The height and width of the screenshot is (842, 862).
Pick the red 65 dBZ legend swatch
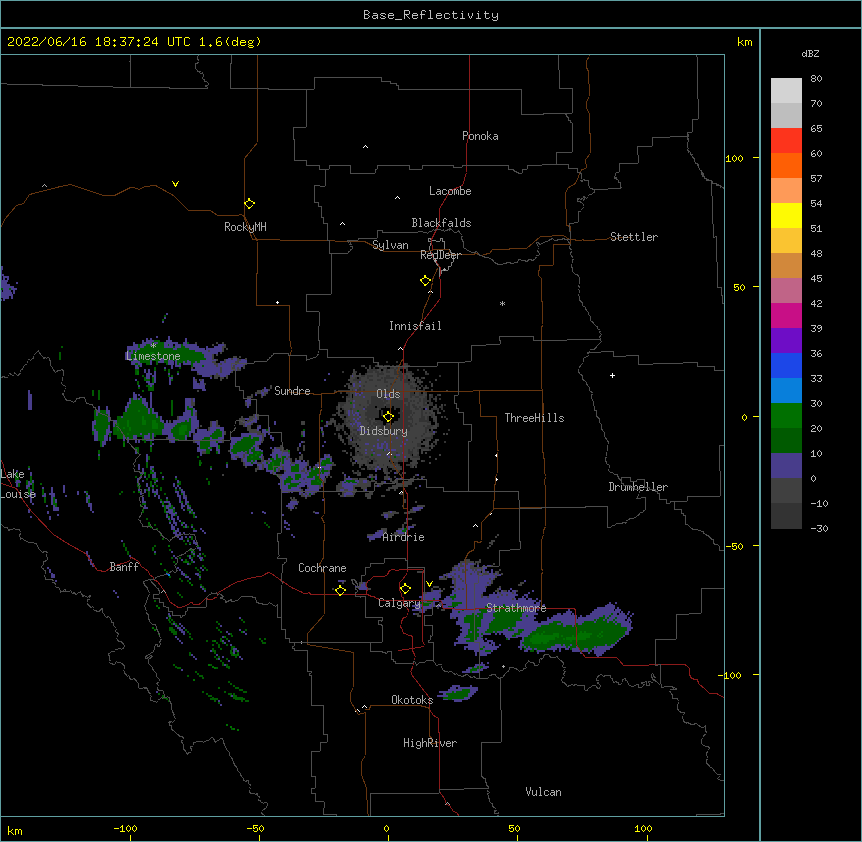786,140
